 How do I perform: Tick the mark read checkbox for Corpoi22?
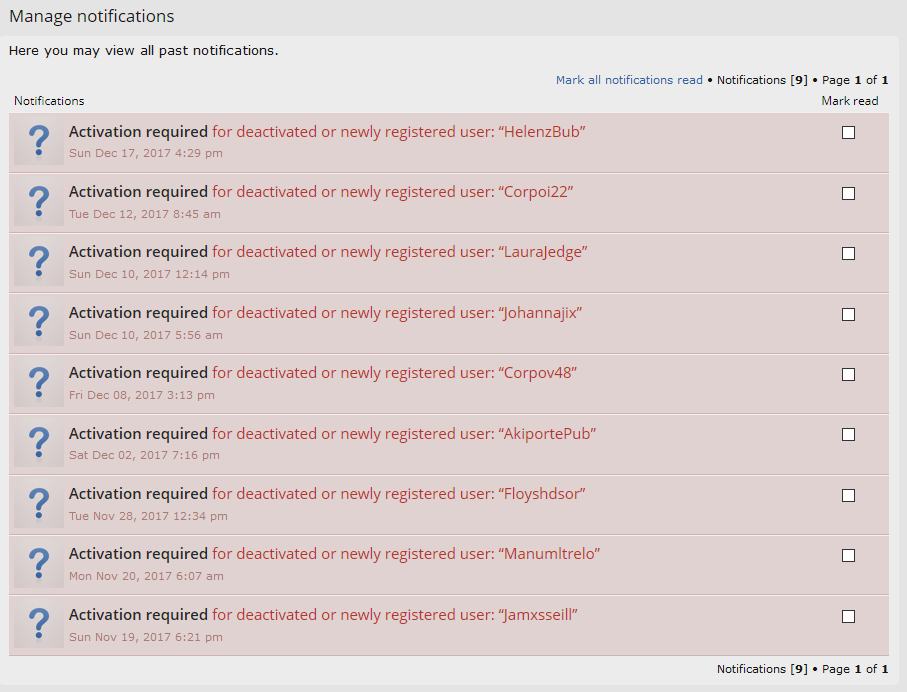tap(848, 193)
